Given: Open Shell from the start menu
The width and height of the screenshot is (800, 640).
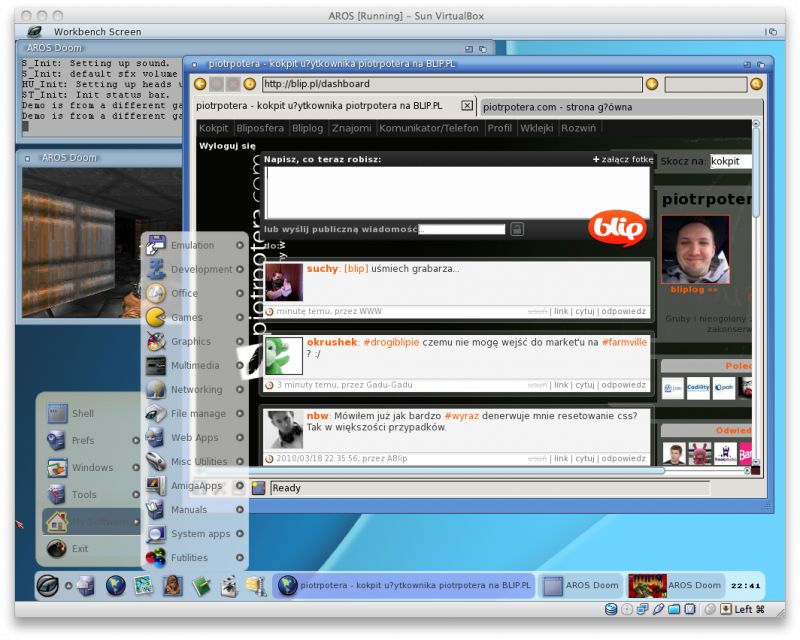Looking at the screenshot, I should tap(89, 413).
